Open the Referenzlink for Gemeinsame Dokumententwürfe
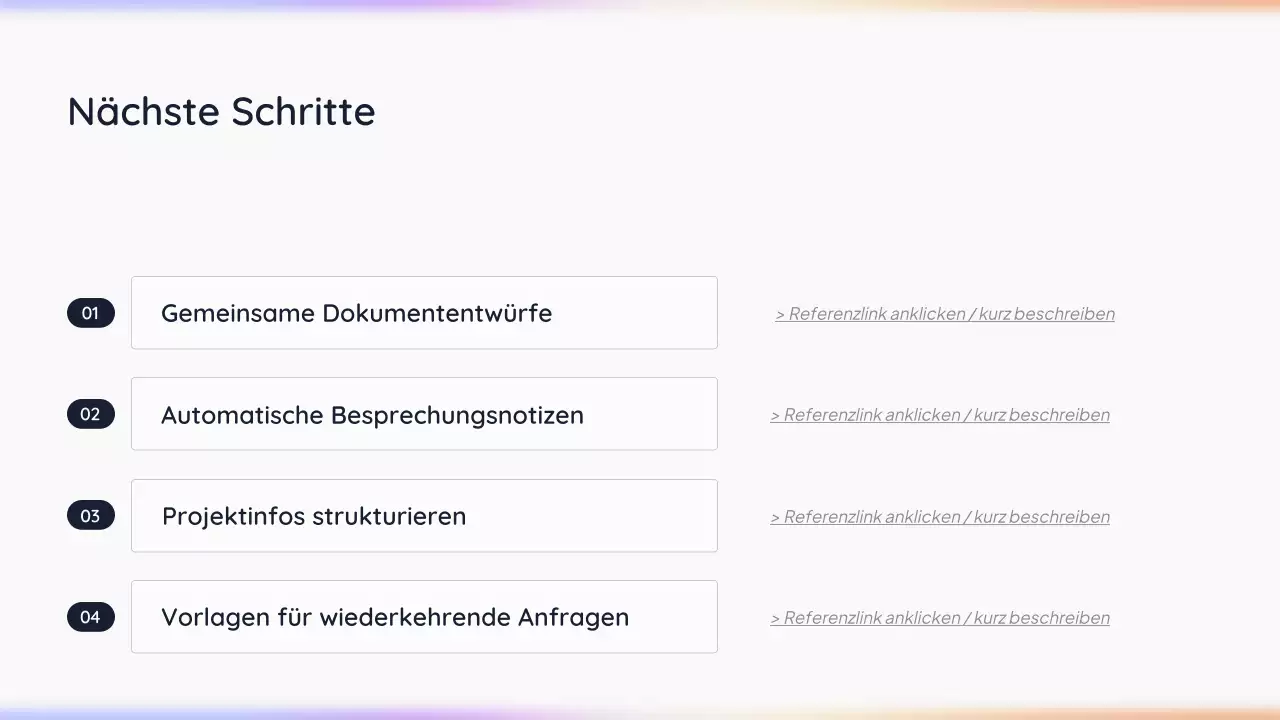The image size is (1280, 720). click(x=944, y=313)
